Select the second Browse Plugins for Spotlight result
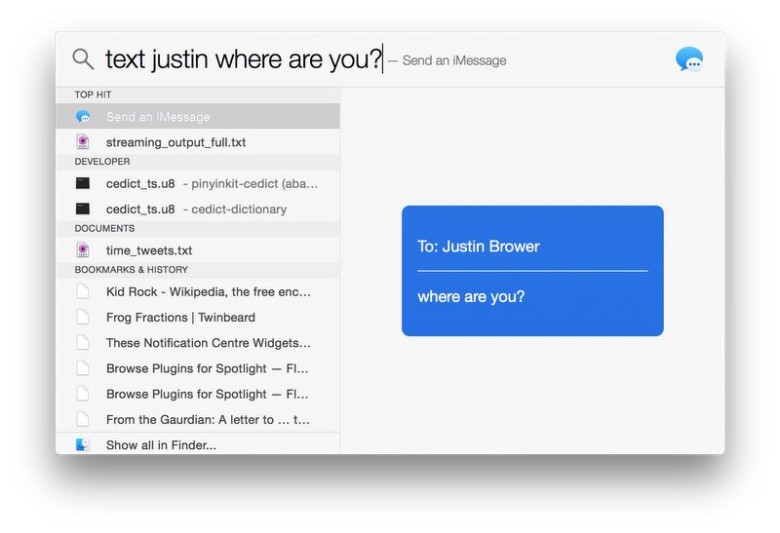The height and width of the screenshot is (533, 780). coord(207,394)
